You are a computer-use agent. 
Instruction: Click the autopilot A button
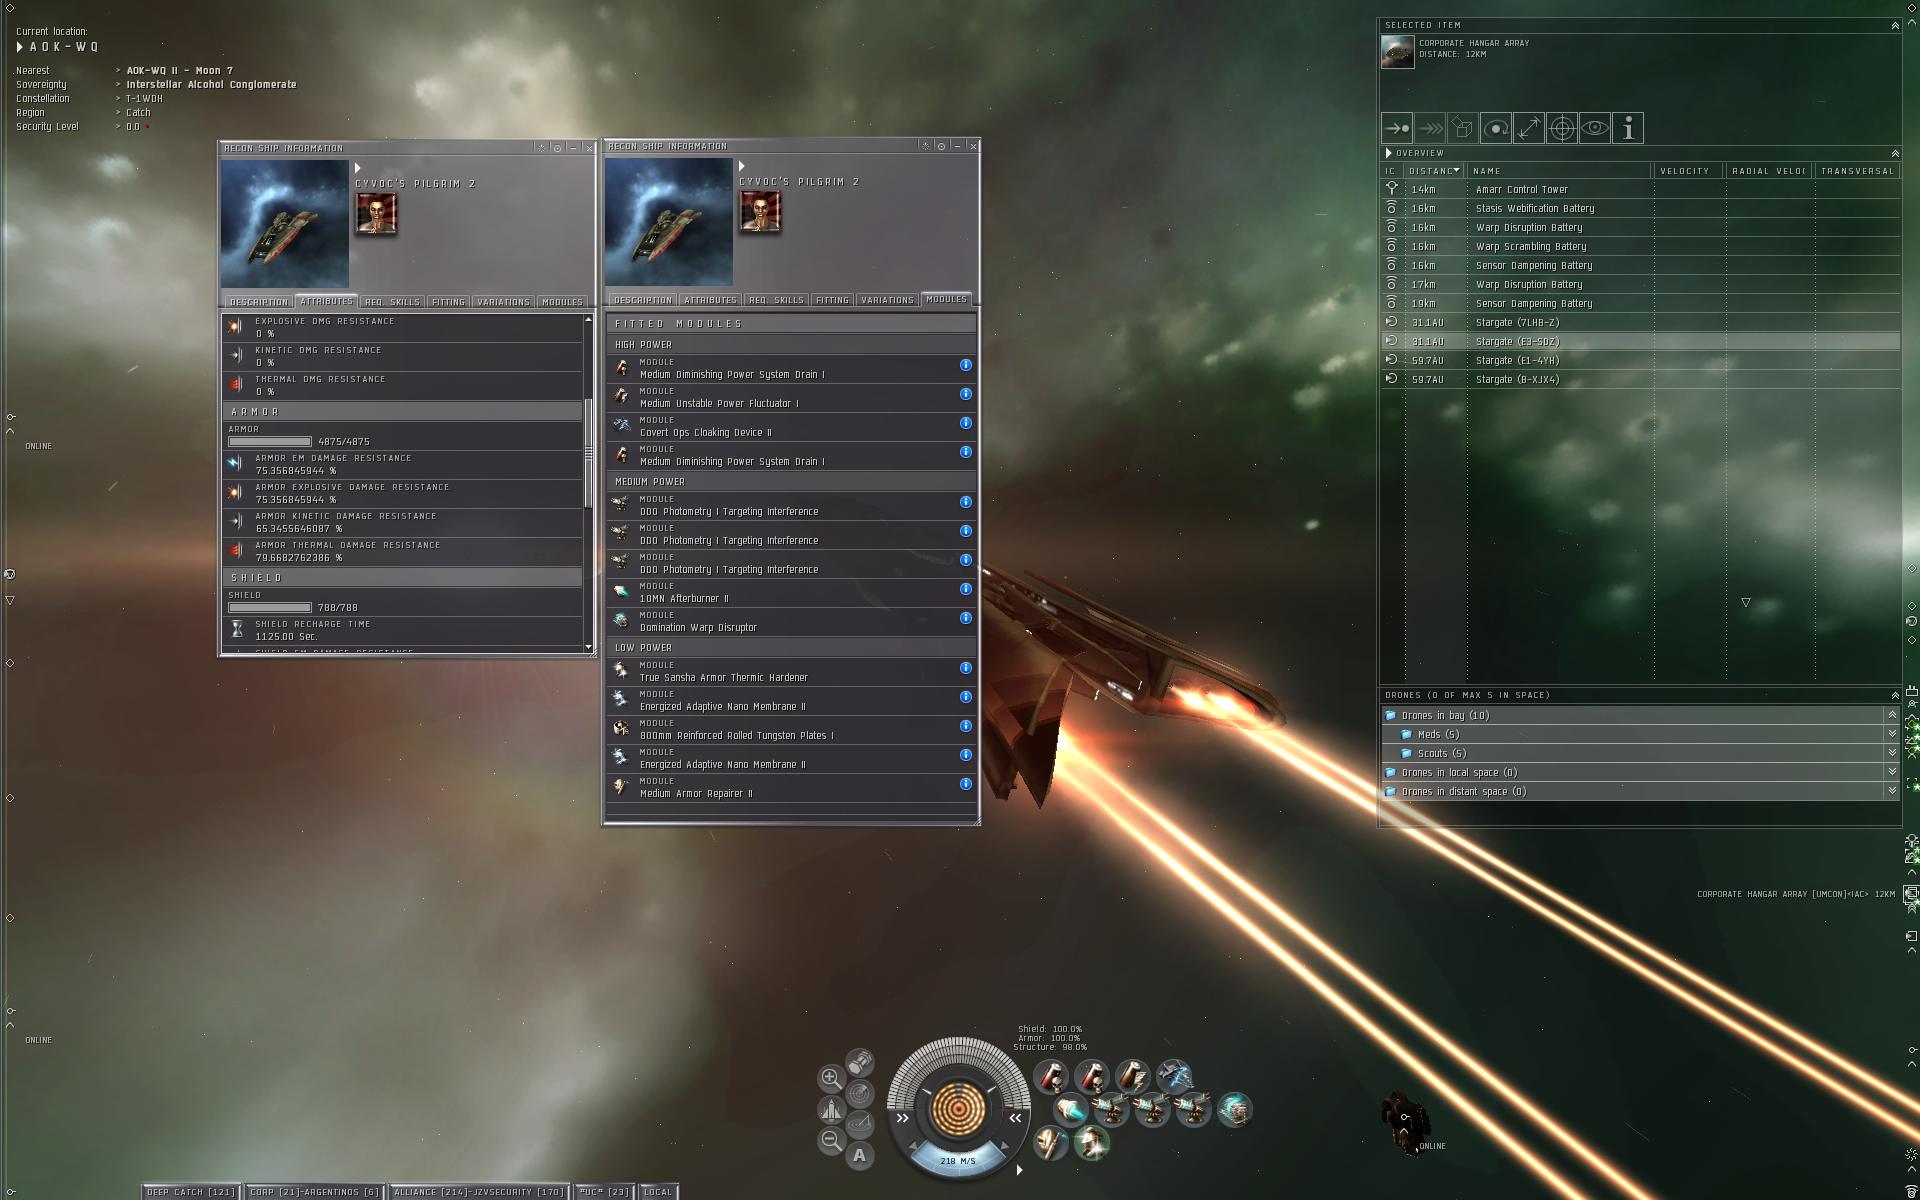859,1156
